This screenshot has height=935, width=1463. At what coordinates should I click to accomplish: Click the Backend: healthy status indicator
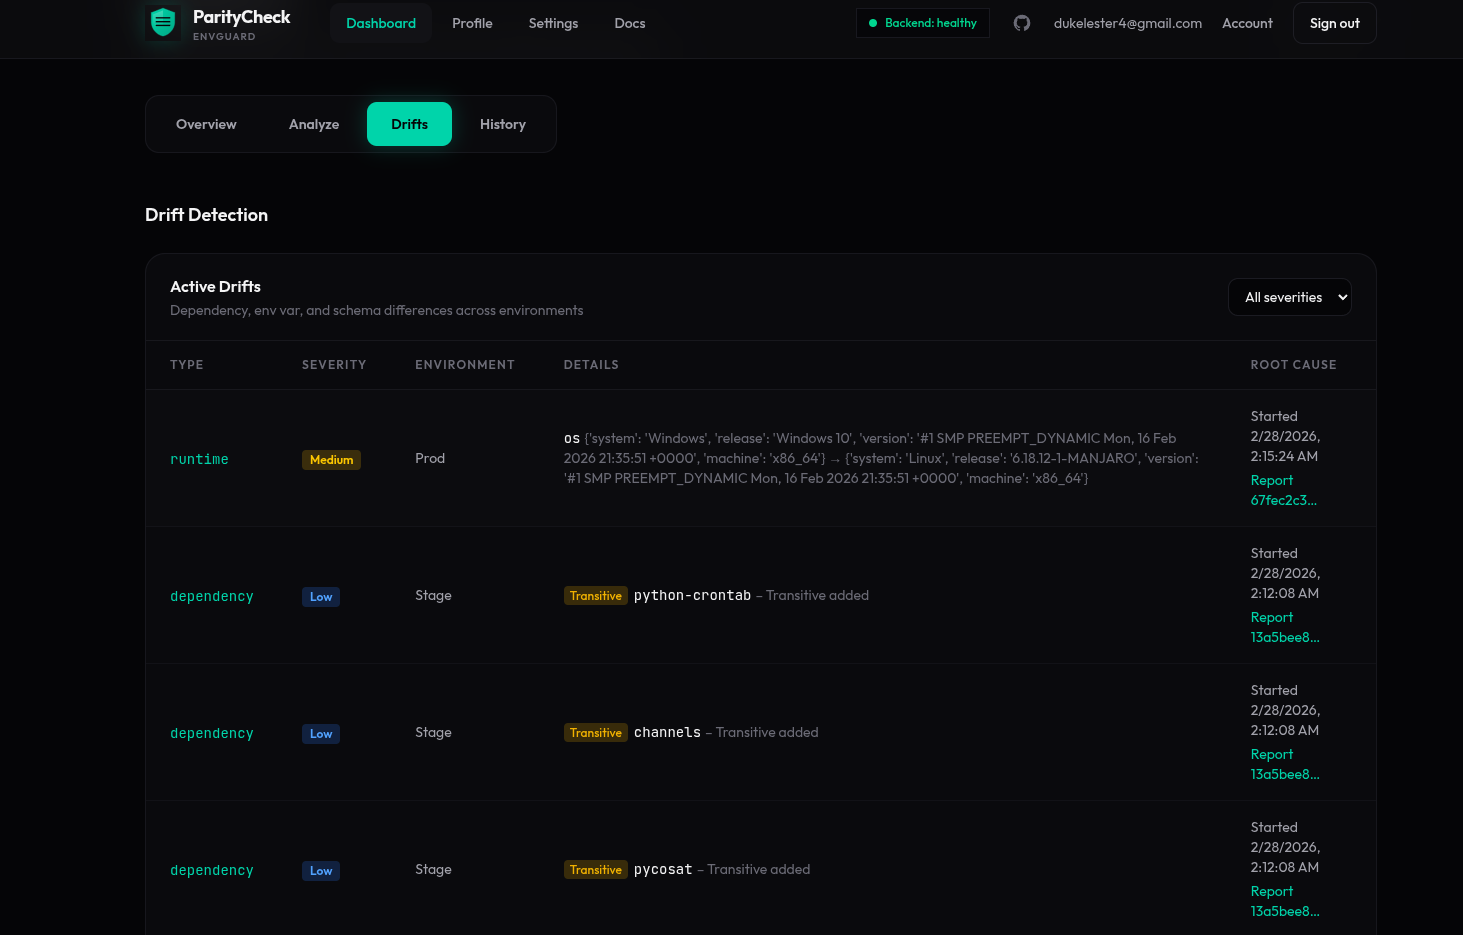(x=922, y=22)
